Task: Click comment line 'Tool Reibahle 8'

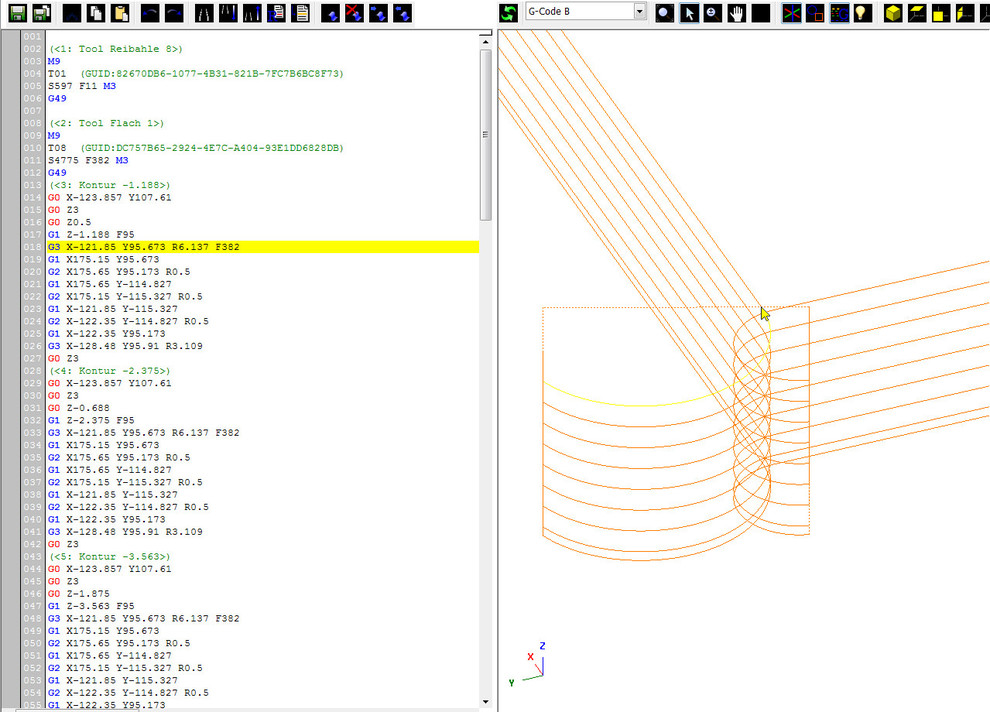Action: (116, 49)
